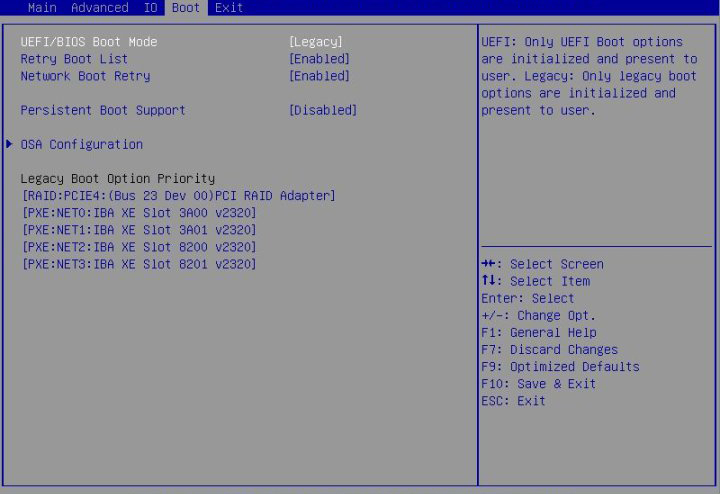Select the Network Boot Retry setting
Viewport: 720px width, 494px height.
(x=85, y=76)
